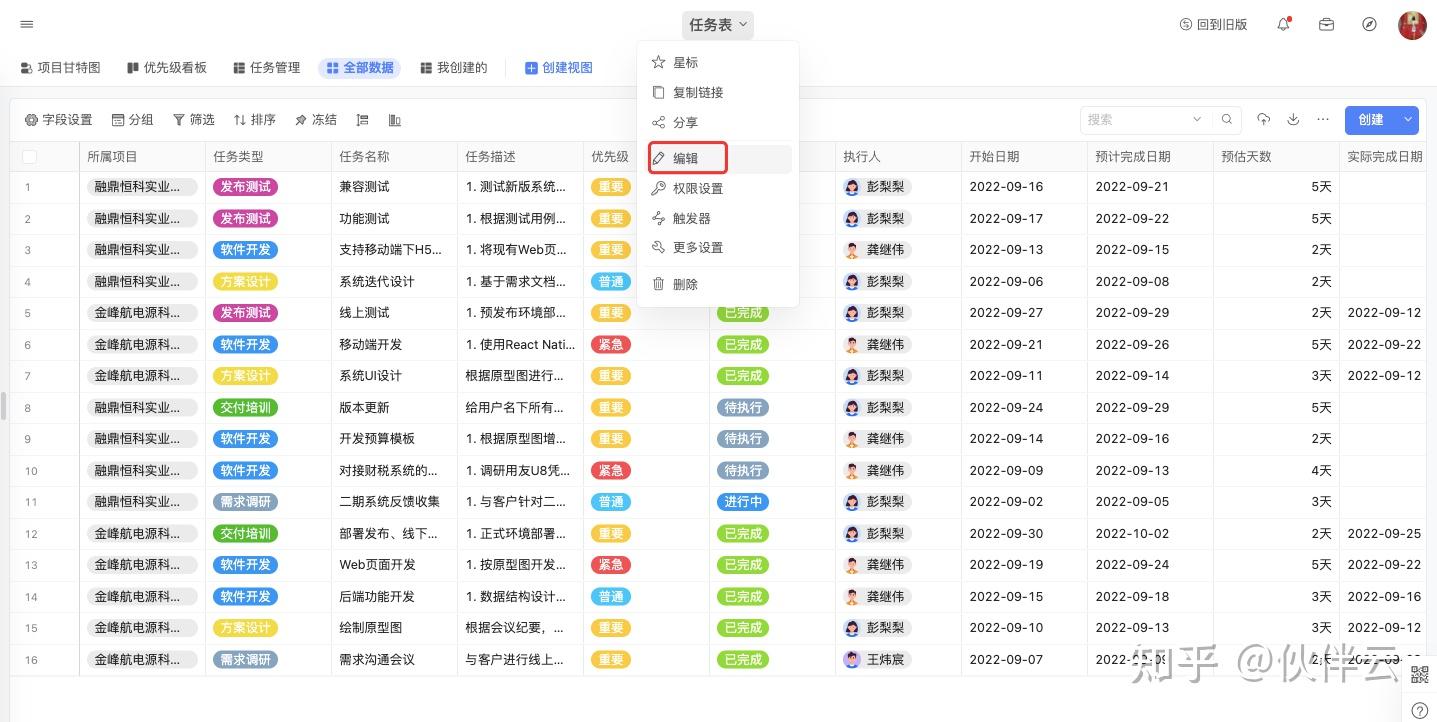Click the 预估天数 column header
The width and height of the screenshot is (1437, 722).
click(1276, 157)
